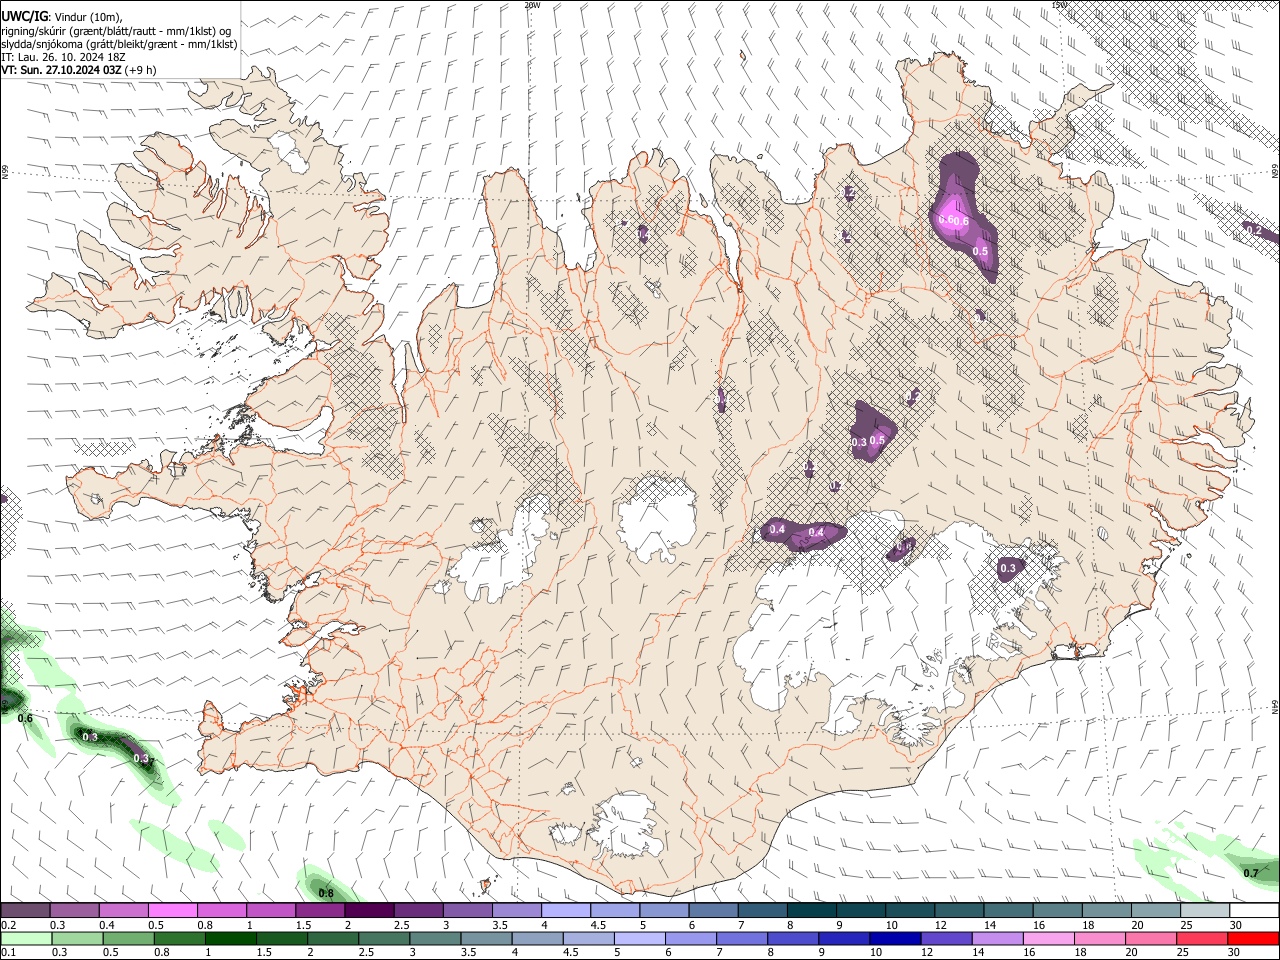The height and width of the screenshot is (960, 1280).
Task: Click the 'IT: Lau. 26. 10. 2024 18Z' line
Action: [x=63, y=58]
